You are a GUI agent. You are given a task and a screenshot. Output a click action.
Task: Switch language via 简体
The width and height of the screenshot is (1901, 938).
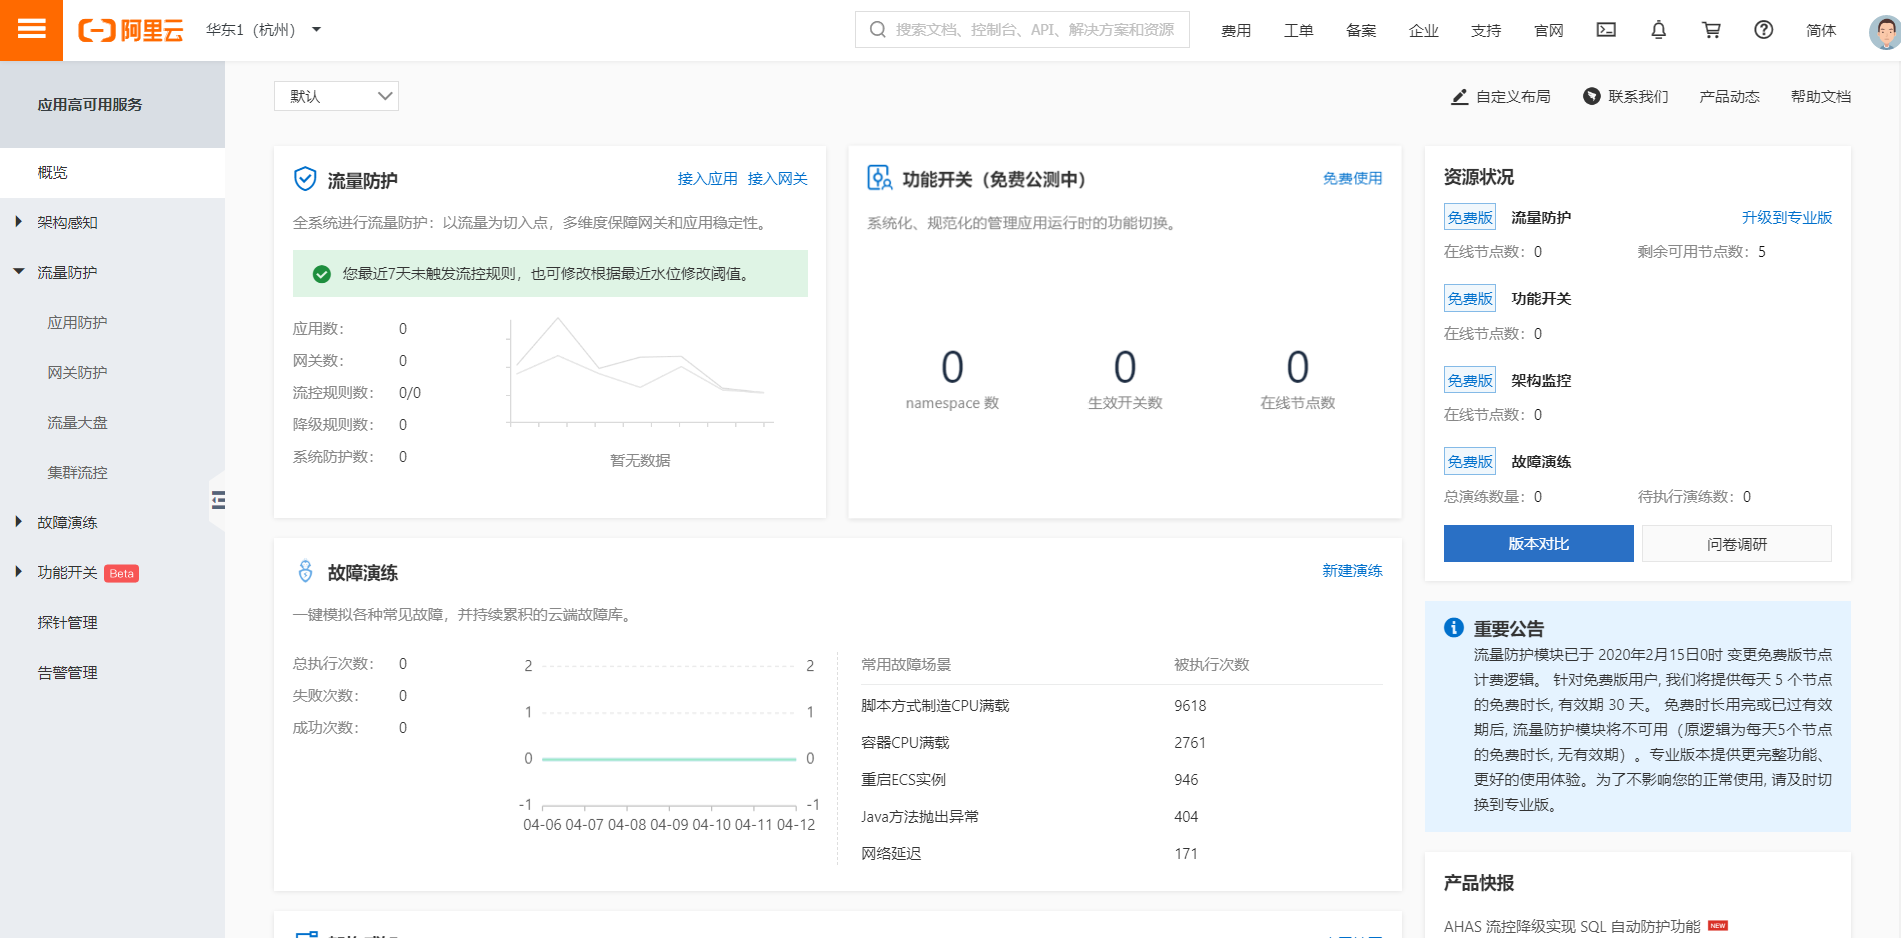click(1821, 30)
